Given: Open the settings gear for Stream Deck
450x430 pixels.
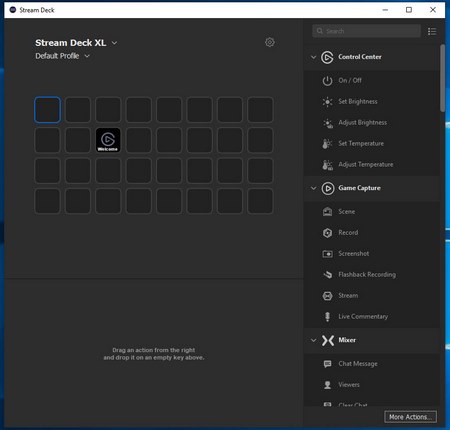Looking at the screenshot, I should click(270, 42).
